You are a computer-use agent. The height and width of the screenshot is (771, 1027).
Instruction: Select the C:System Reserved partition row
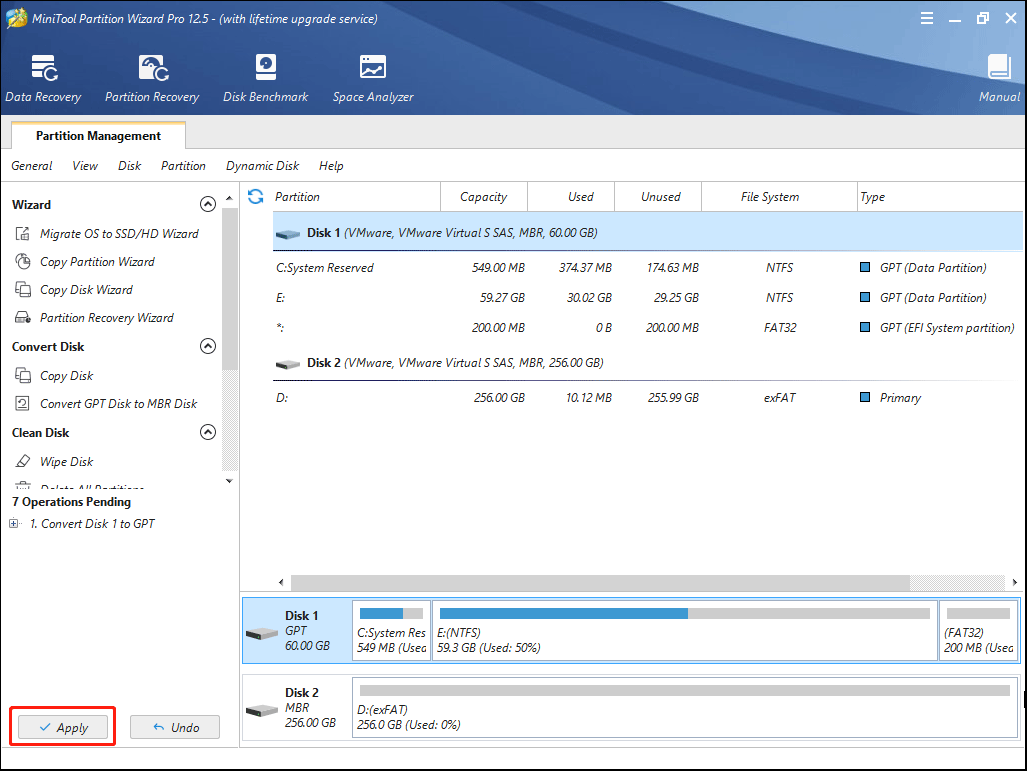point(647,268)
